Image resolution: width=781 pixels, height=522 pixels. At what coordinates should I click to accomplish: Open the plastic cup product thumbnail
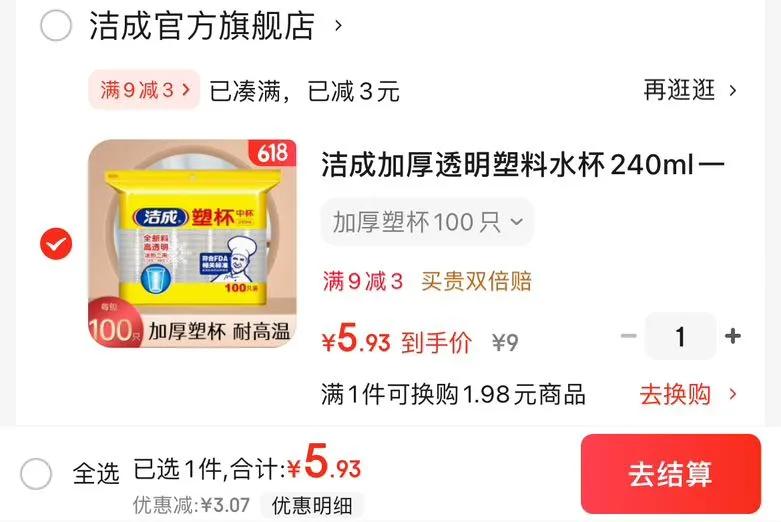pos(192,243)
